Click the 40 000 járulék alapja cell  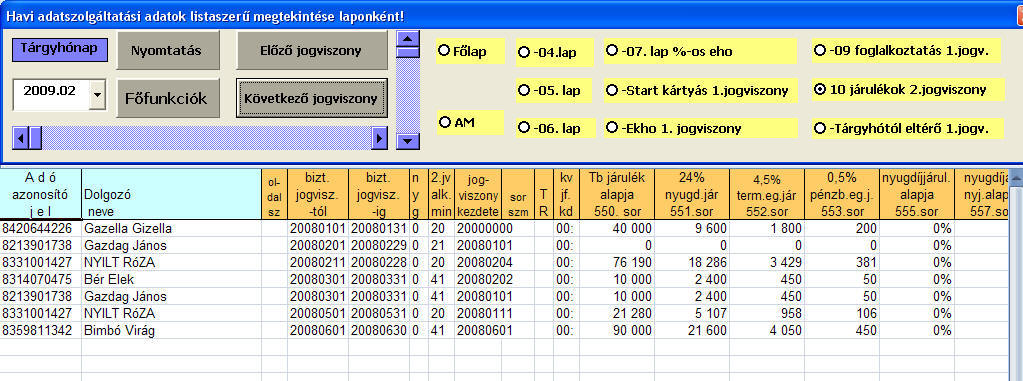click(x=617, y=228)
